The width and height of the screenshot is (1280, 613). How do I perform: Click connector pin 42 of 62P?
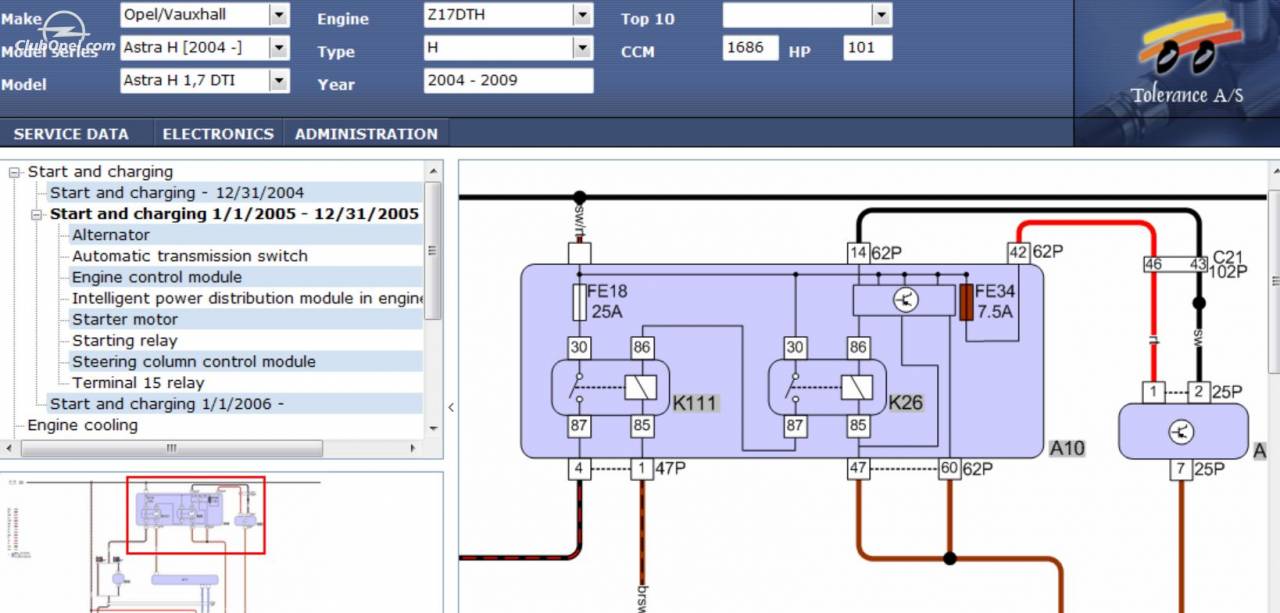tap(1018, 253)
